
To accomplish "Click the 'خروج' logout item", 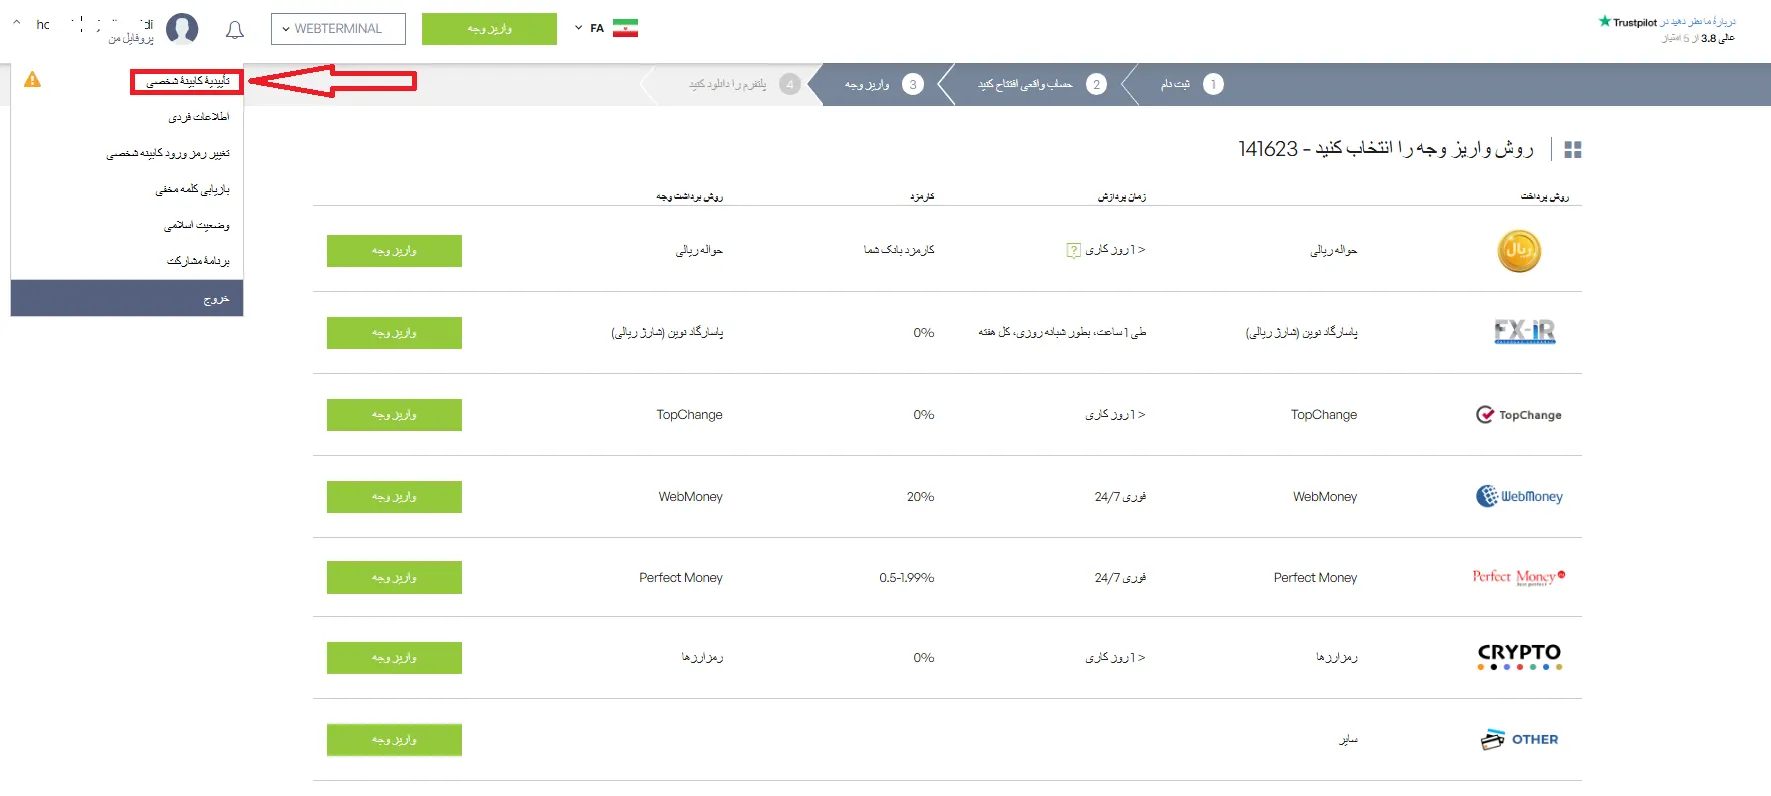I will [127, 298].
